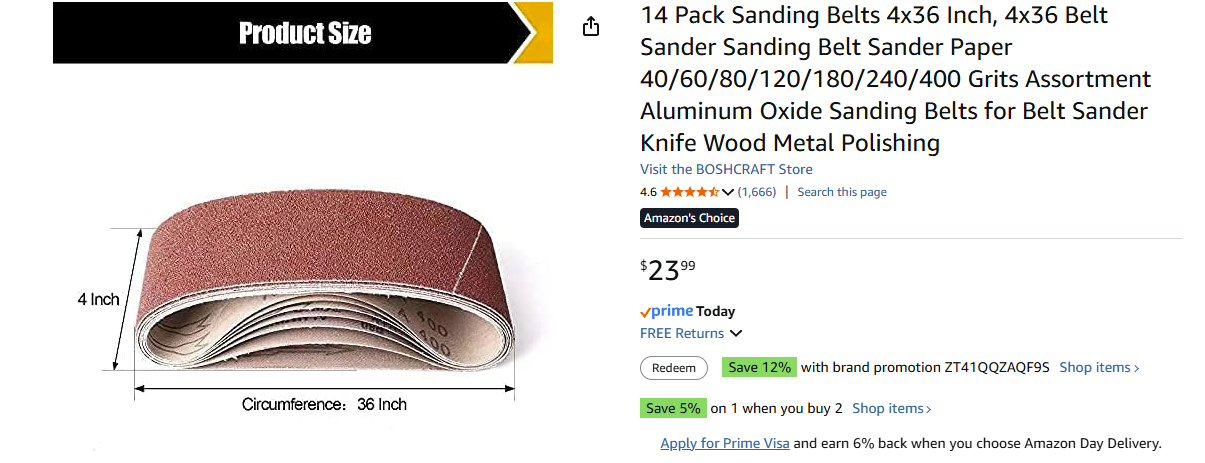Open the rating breakdown chevron next to stars
The height and width of the screenshot is (463, 1205).
(x=728, y=192)
